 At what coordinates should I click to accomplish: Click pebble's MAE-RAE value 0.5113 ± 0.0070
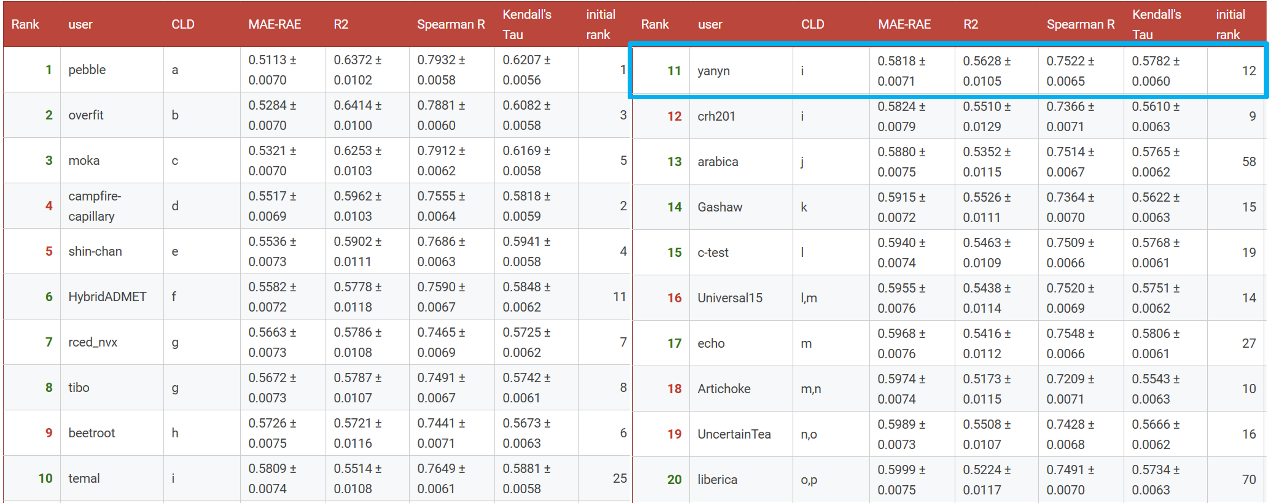pos(272,70)
